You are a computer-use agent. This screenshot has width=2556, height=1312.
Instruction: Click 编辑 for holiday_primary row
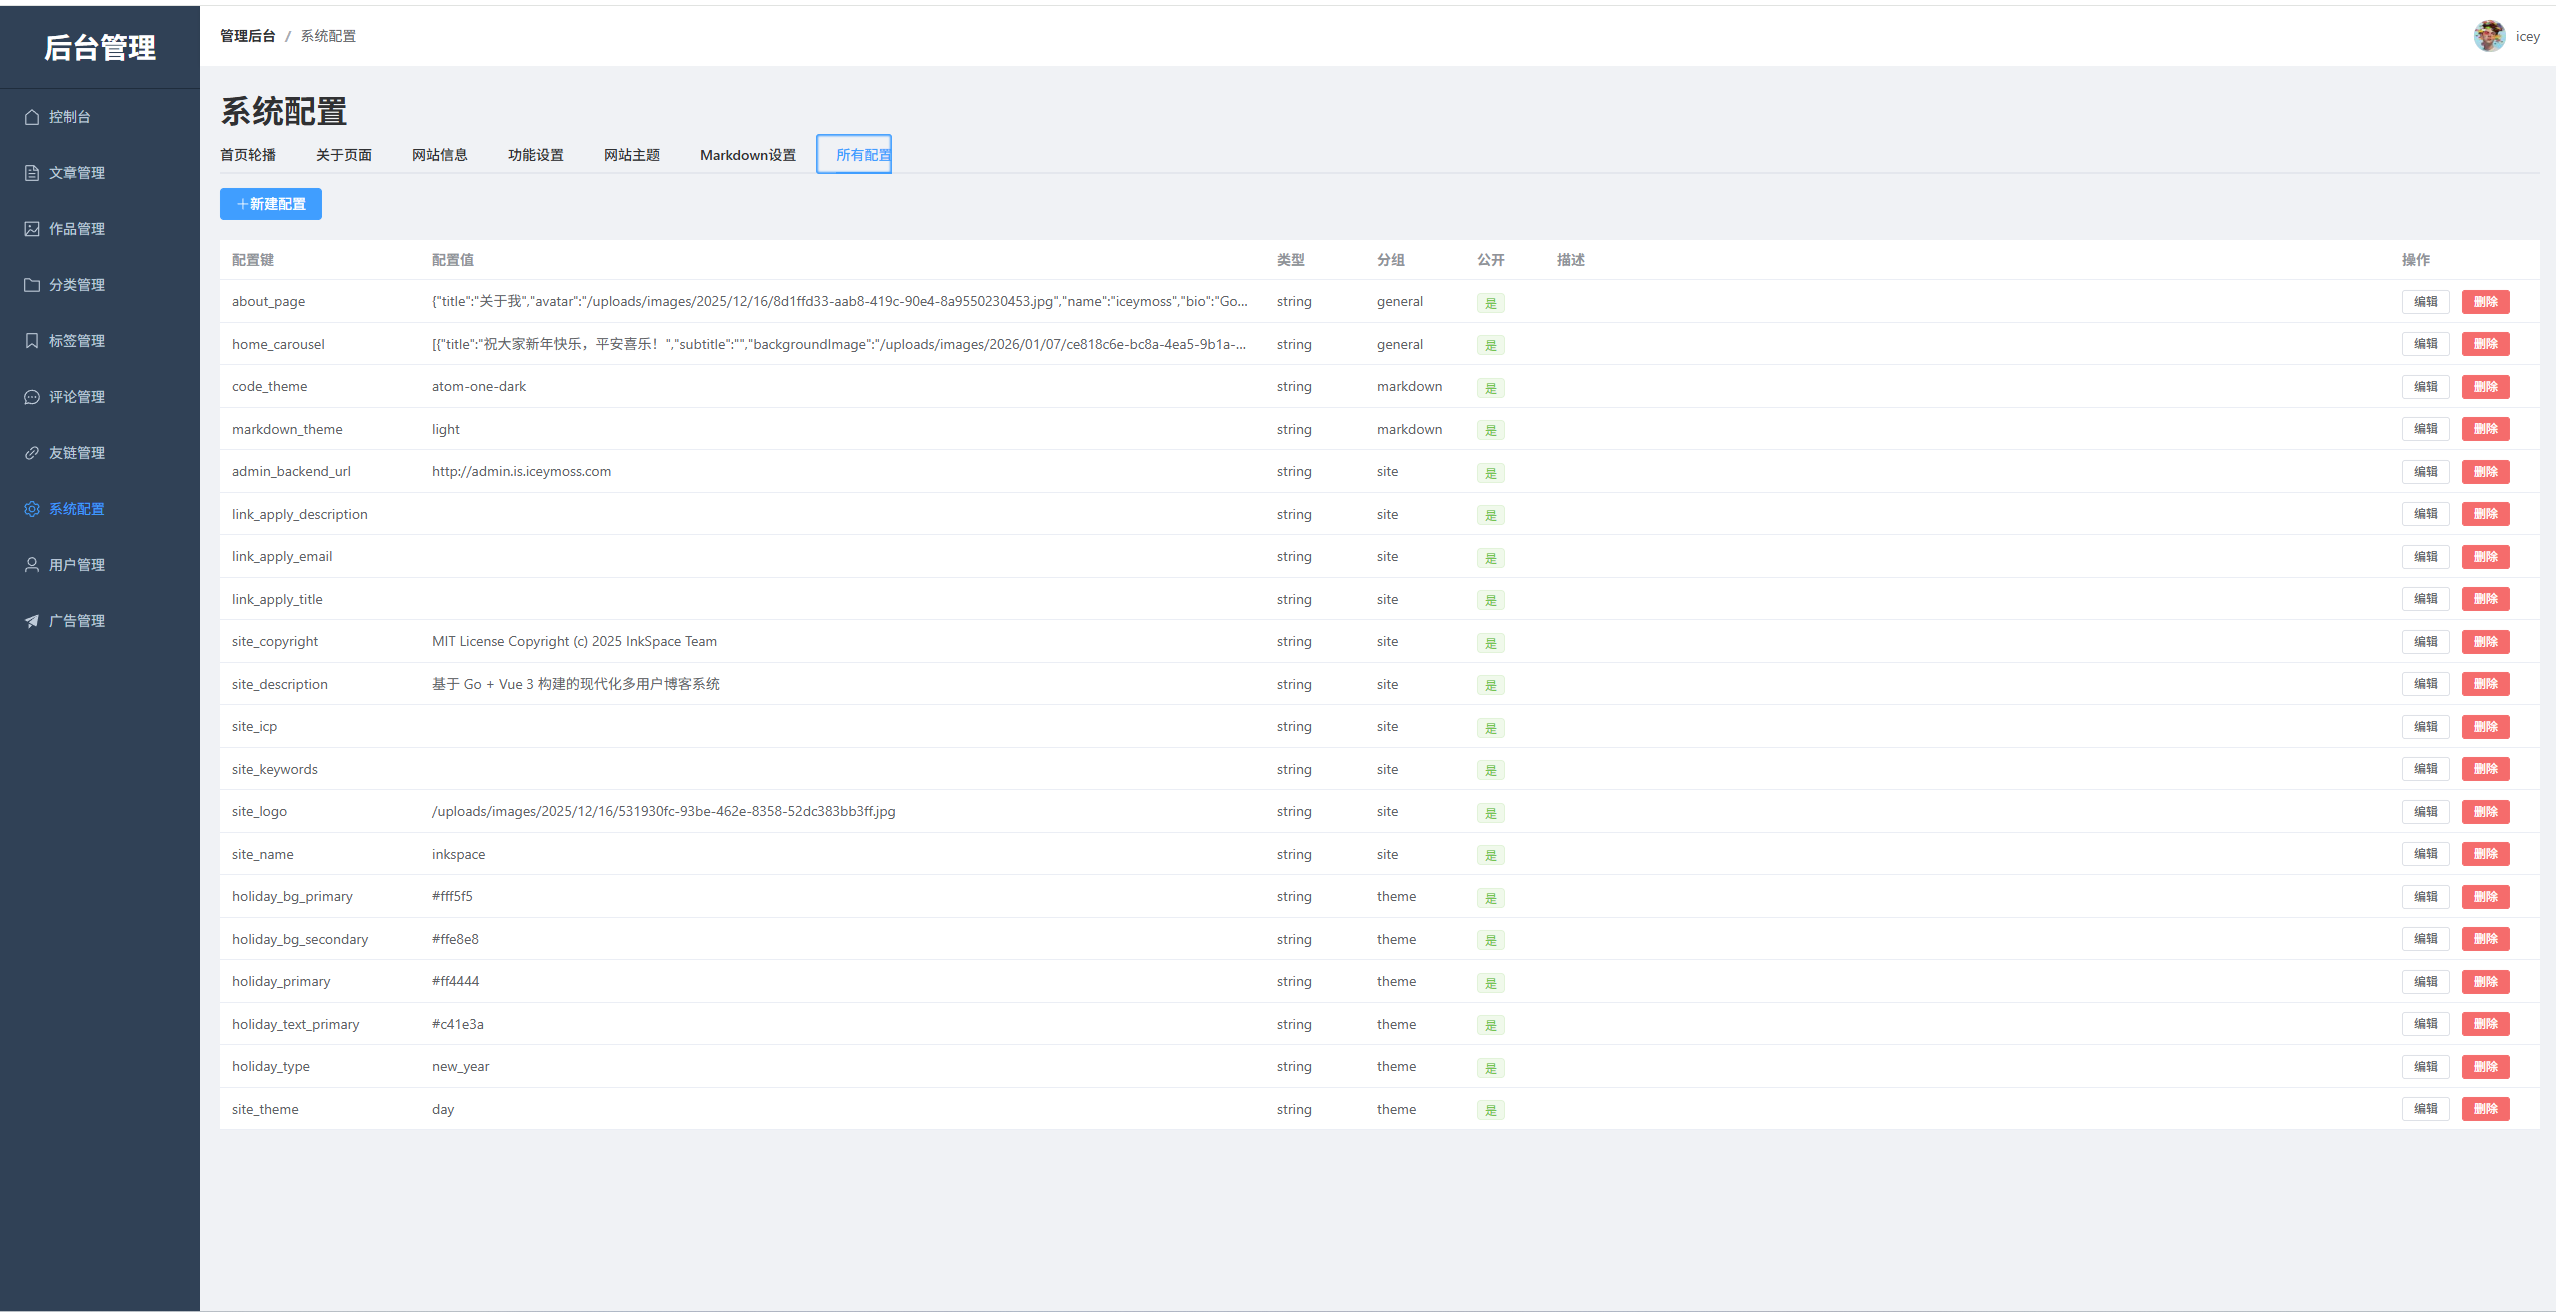[x=2425, y=982]
